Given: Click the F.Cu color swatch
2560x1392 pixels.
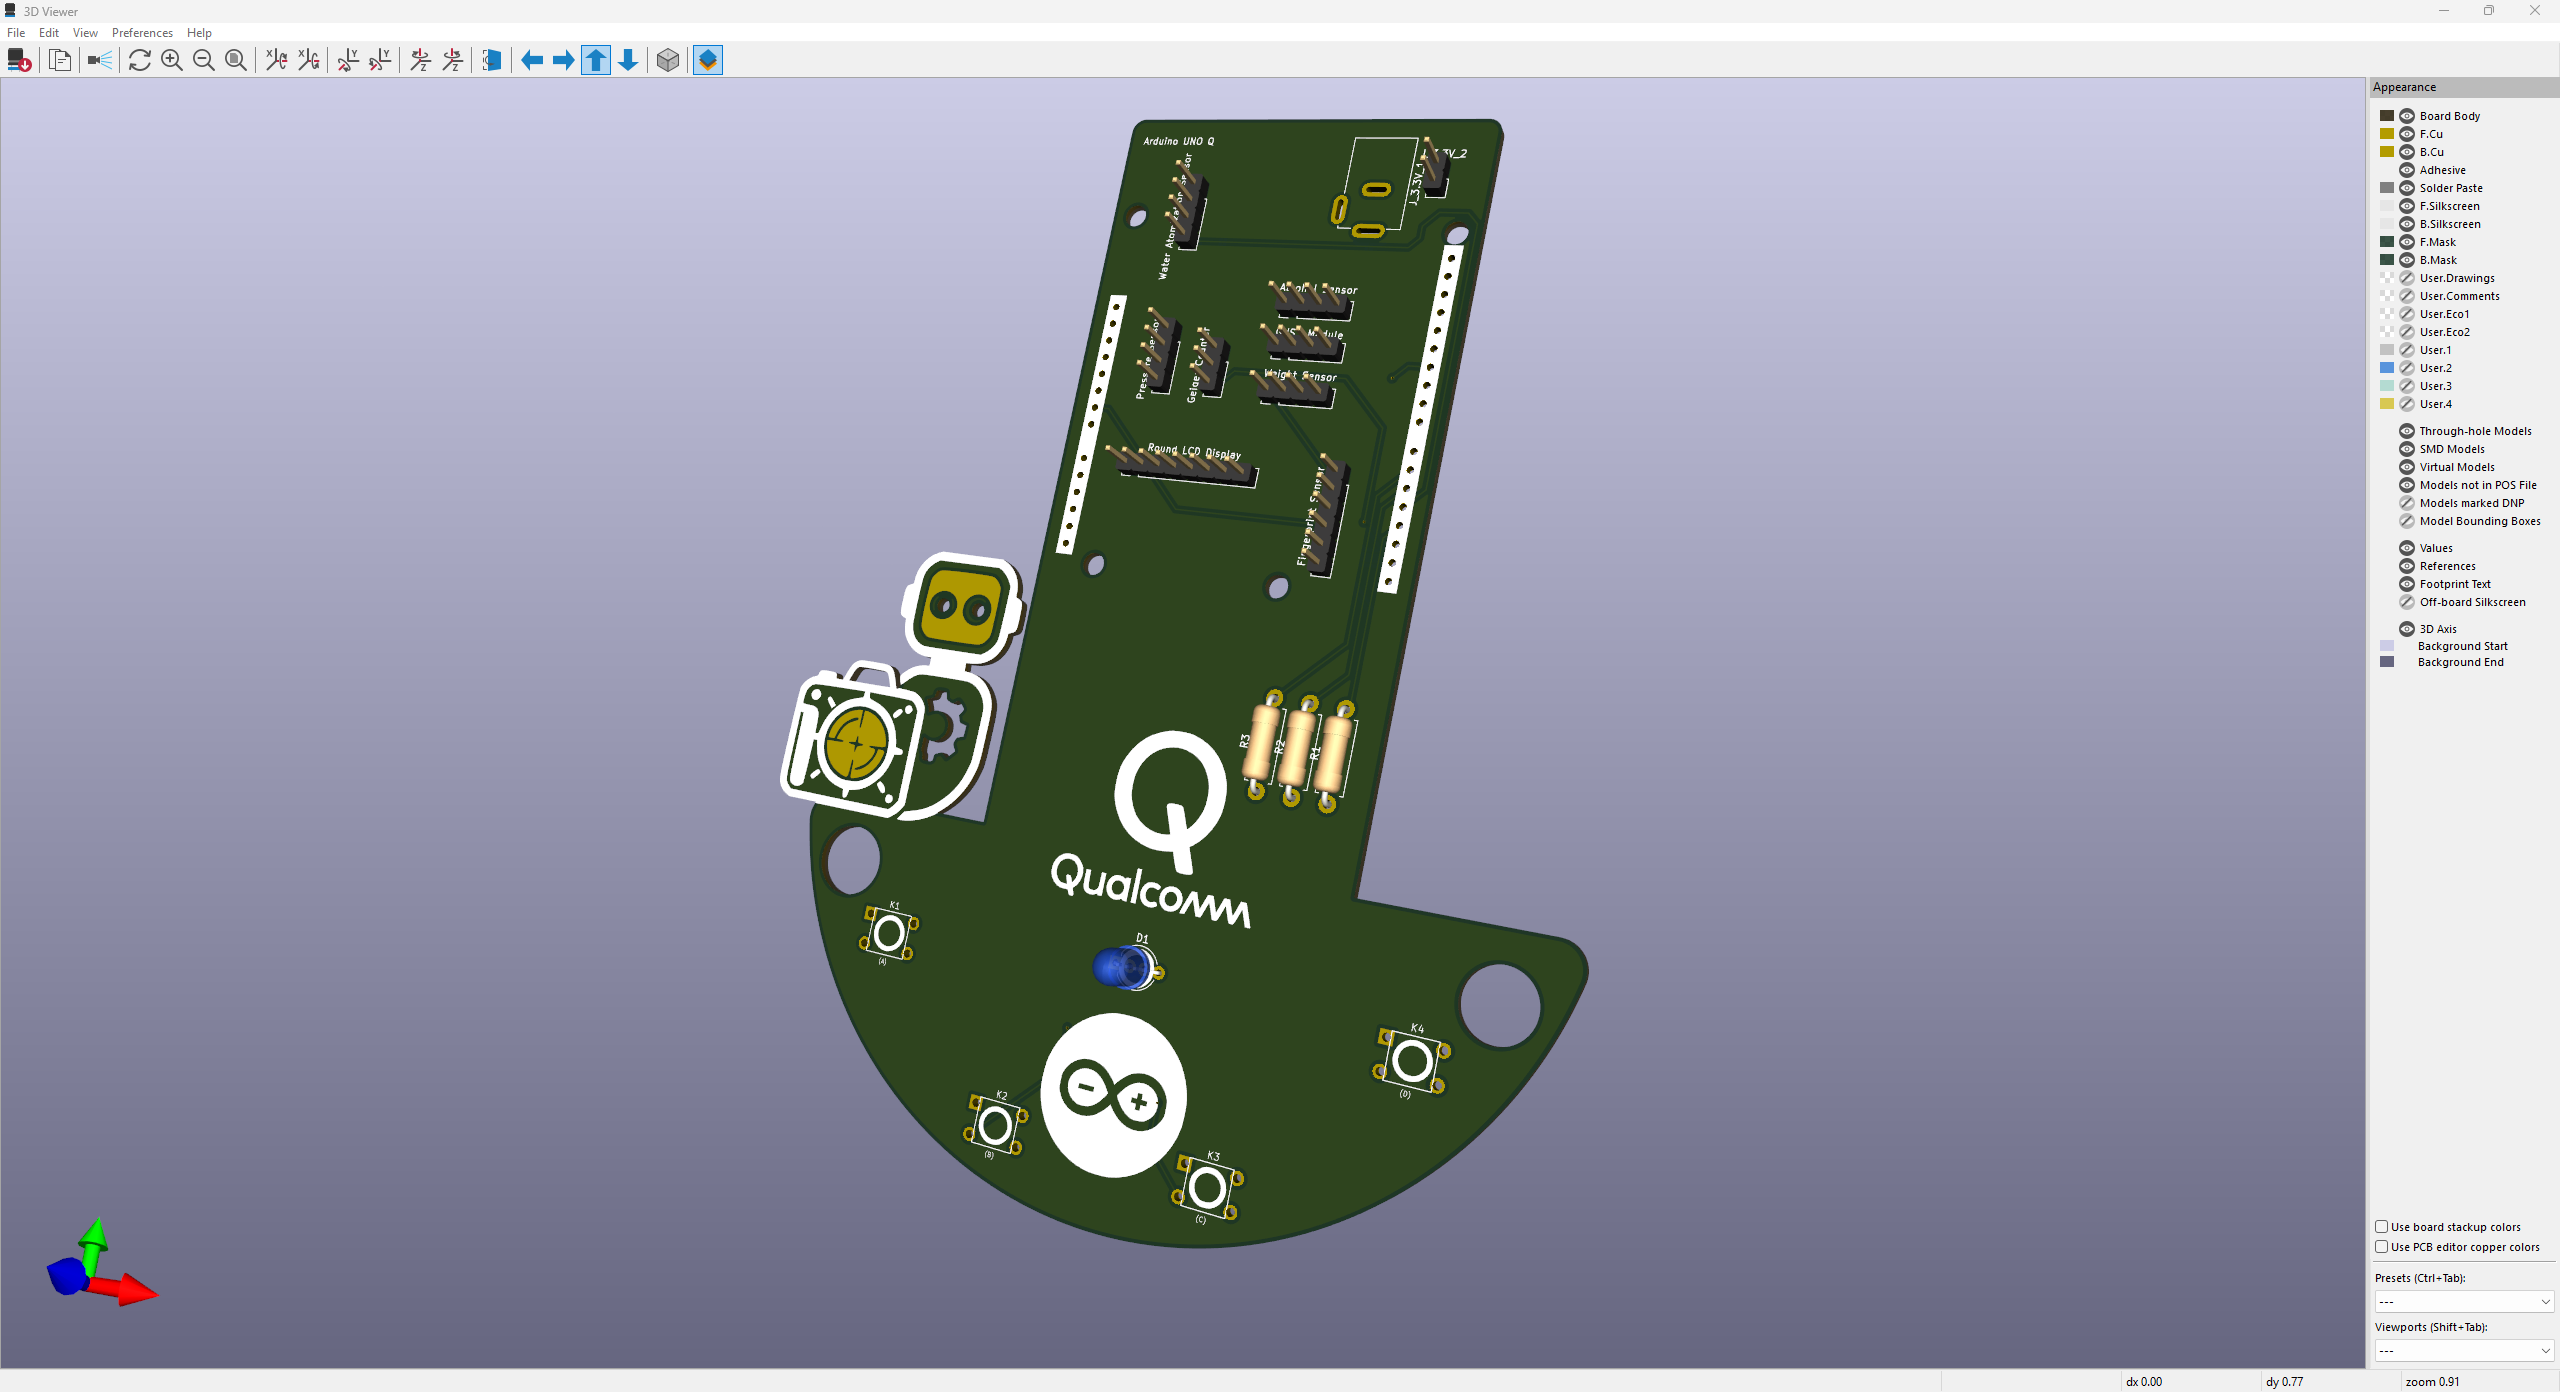Looking at the screenshot, I should point(2387,134).
